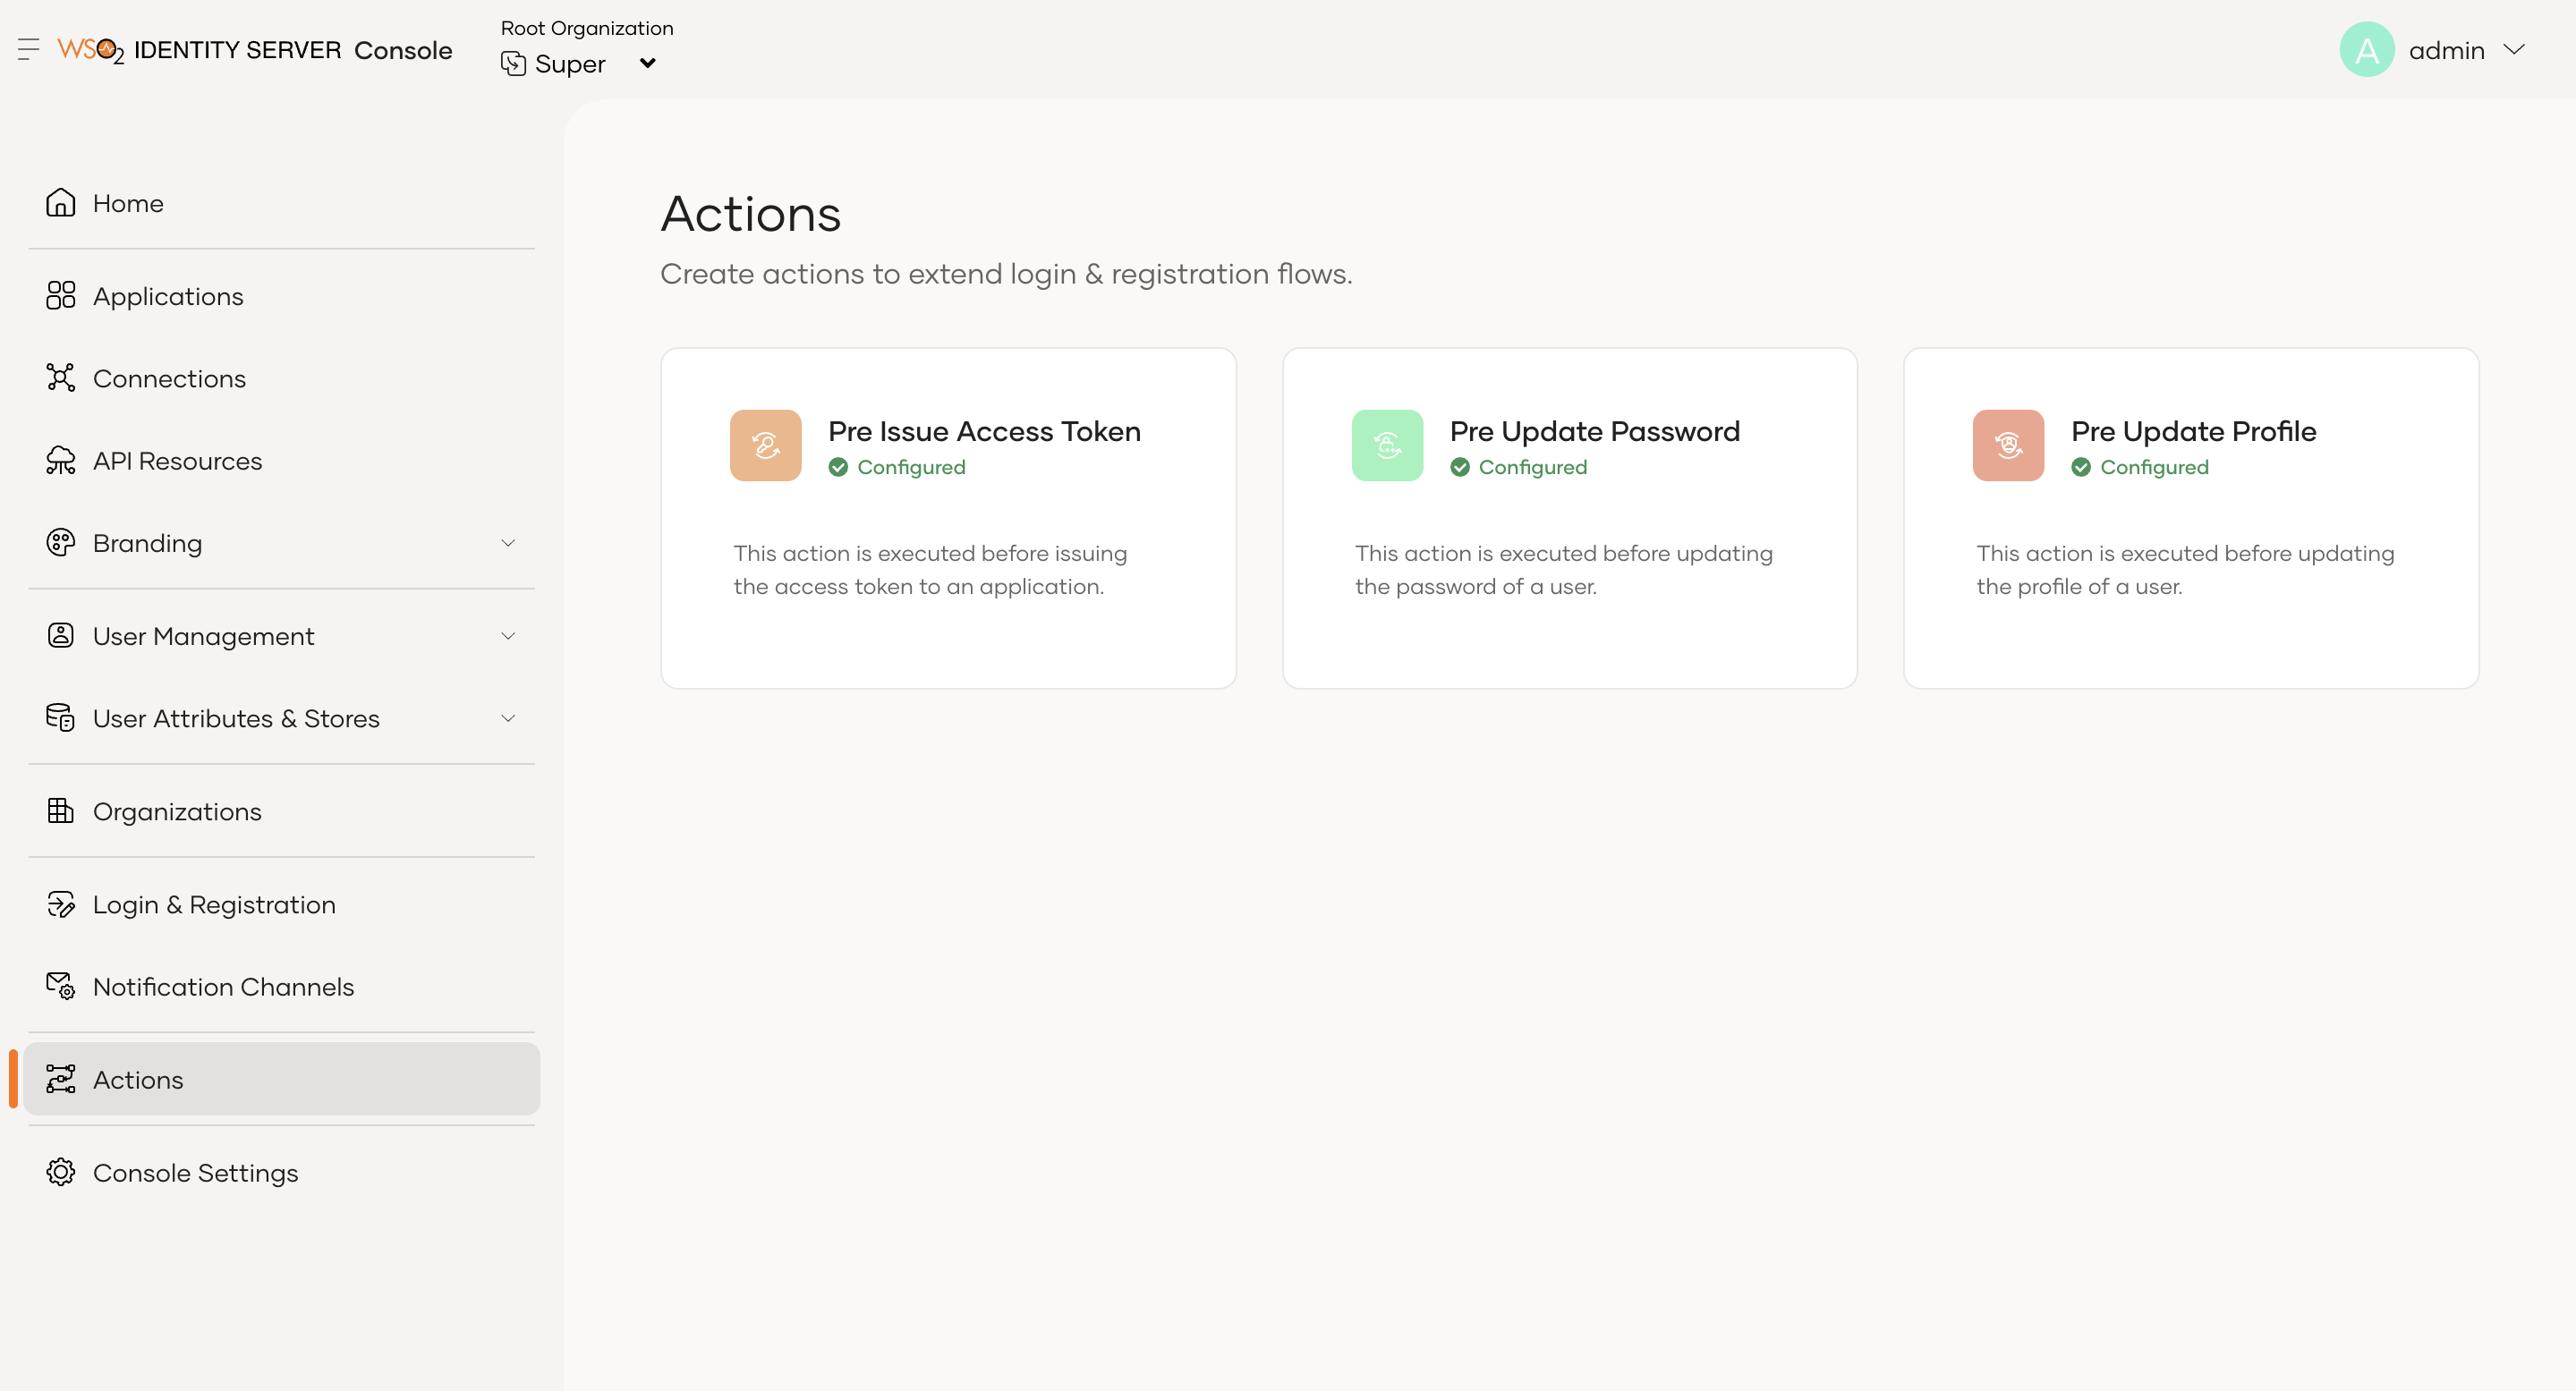Open the User Management menu item

point(204,635)
